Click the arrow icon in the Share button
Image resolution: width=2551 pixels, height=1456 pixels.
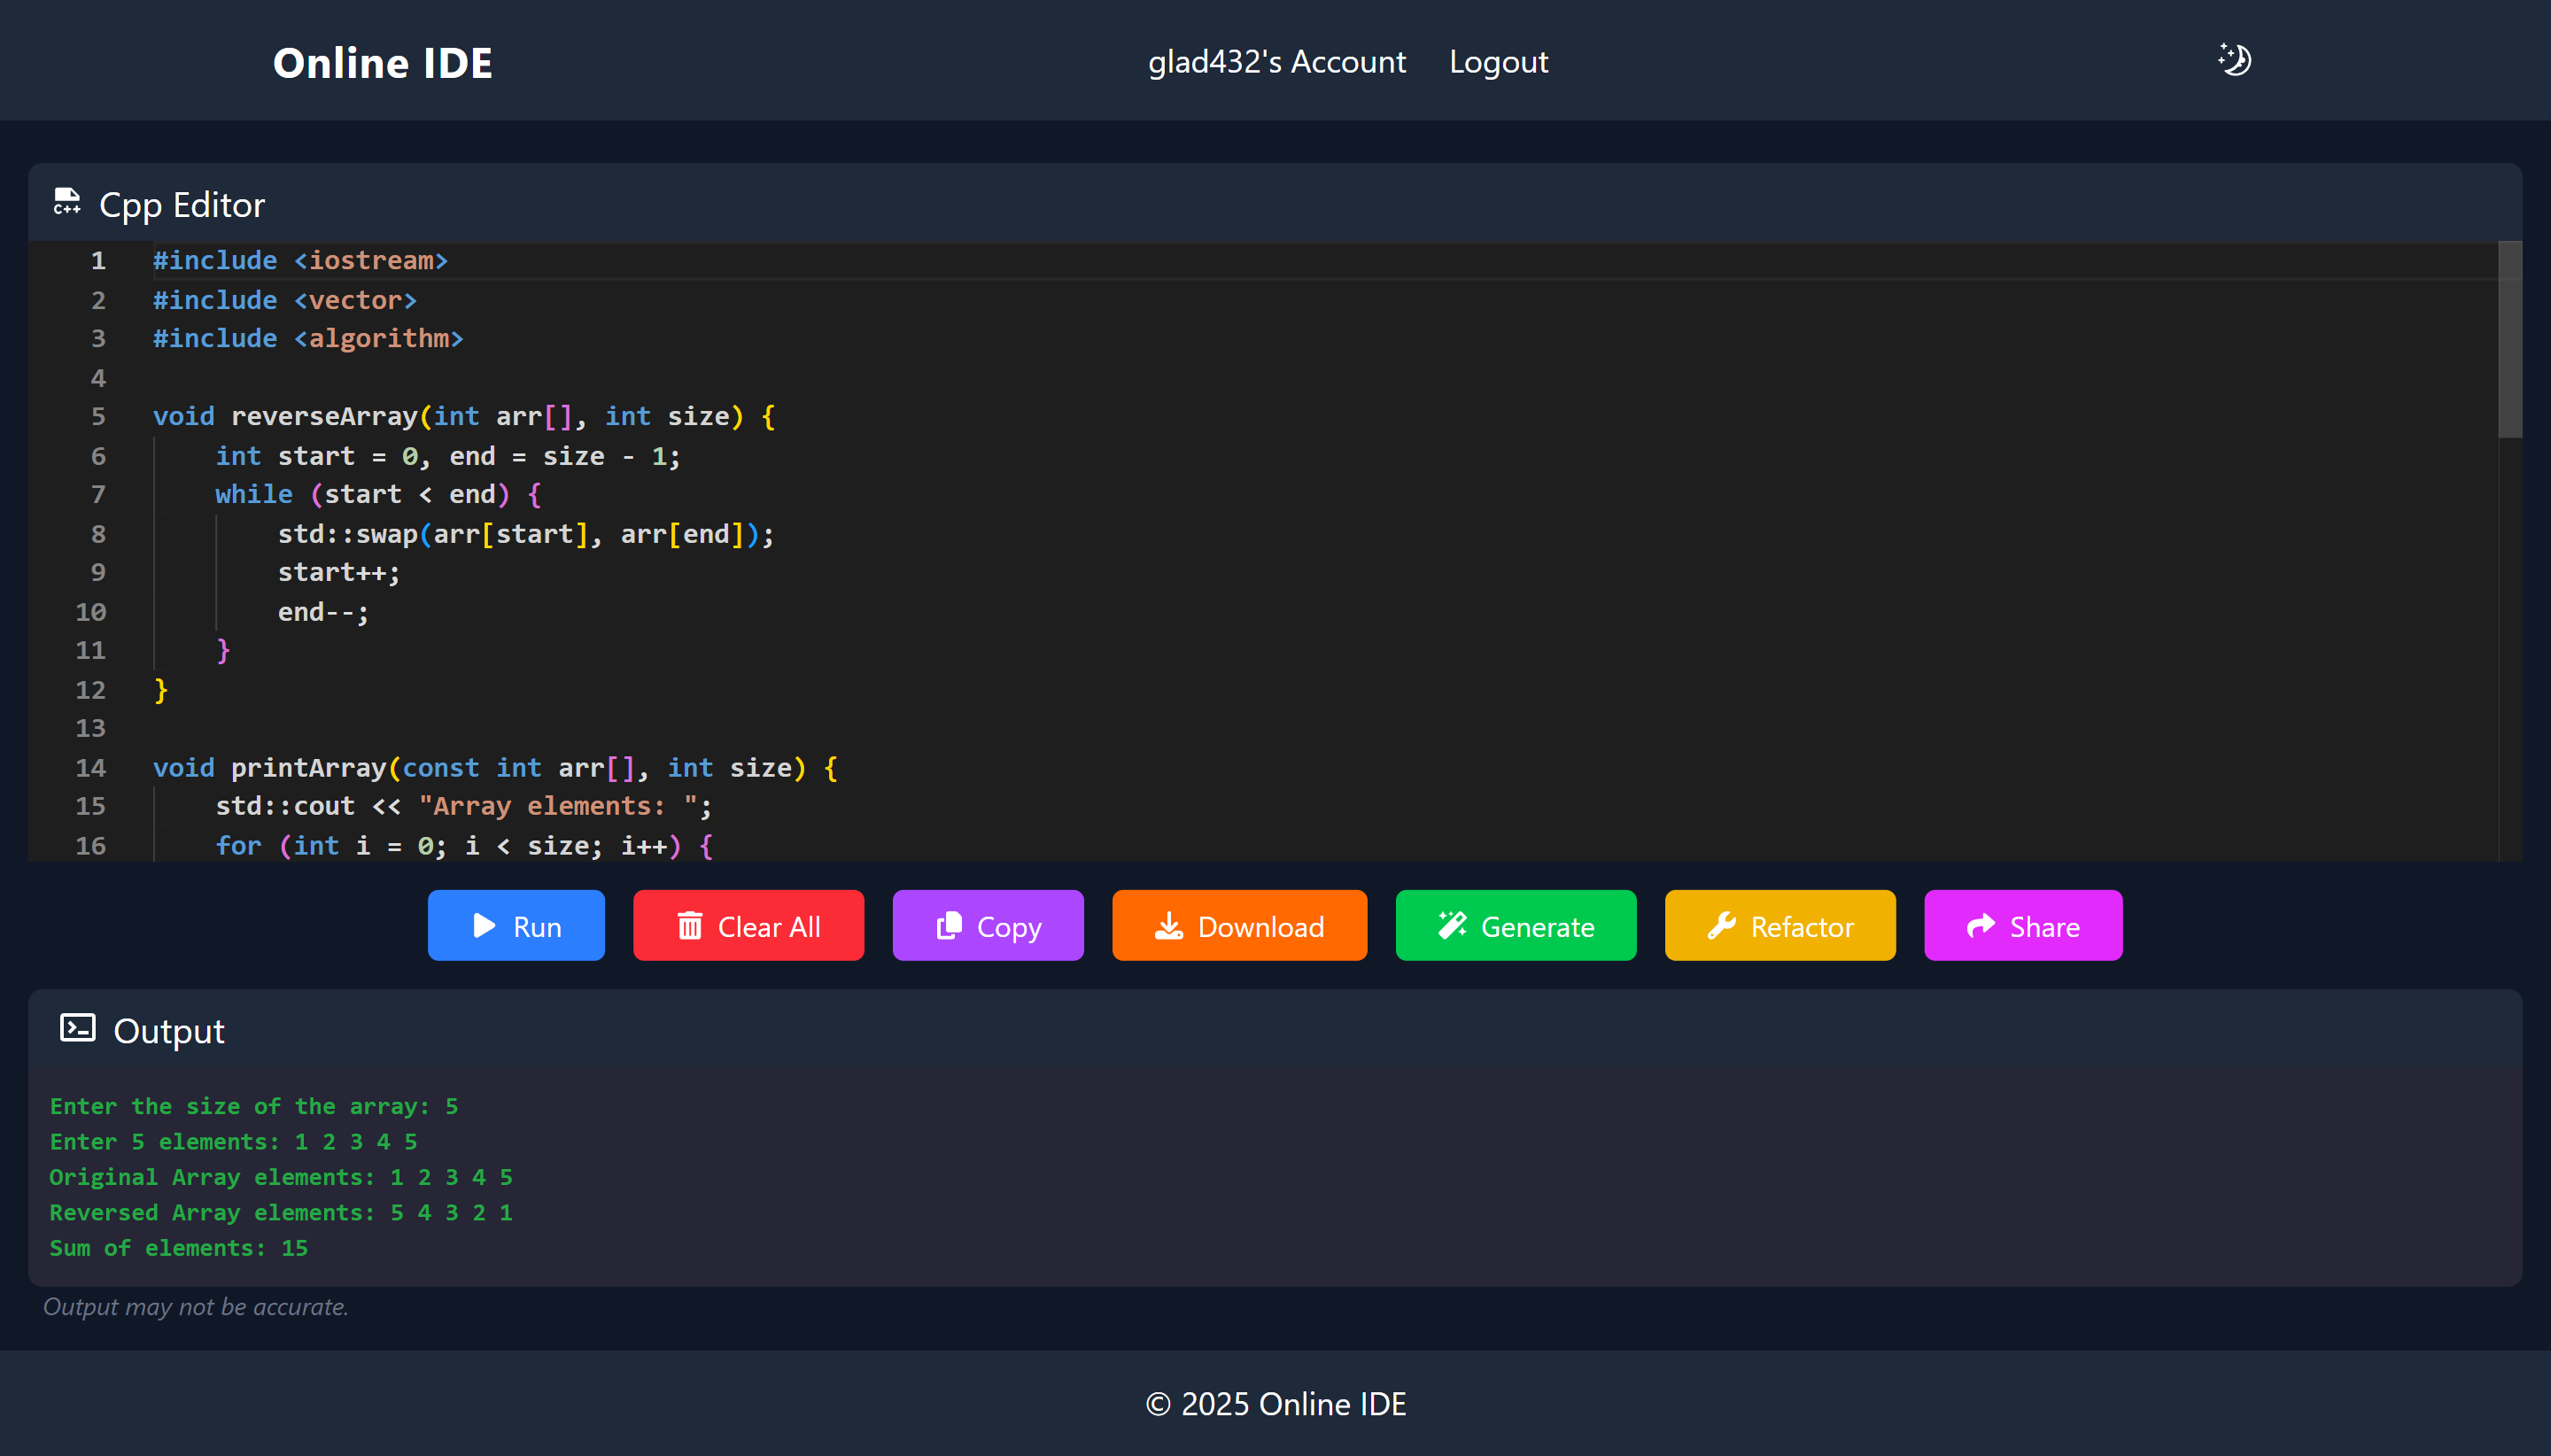tap(1981, 926)
